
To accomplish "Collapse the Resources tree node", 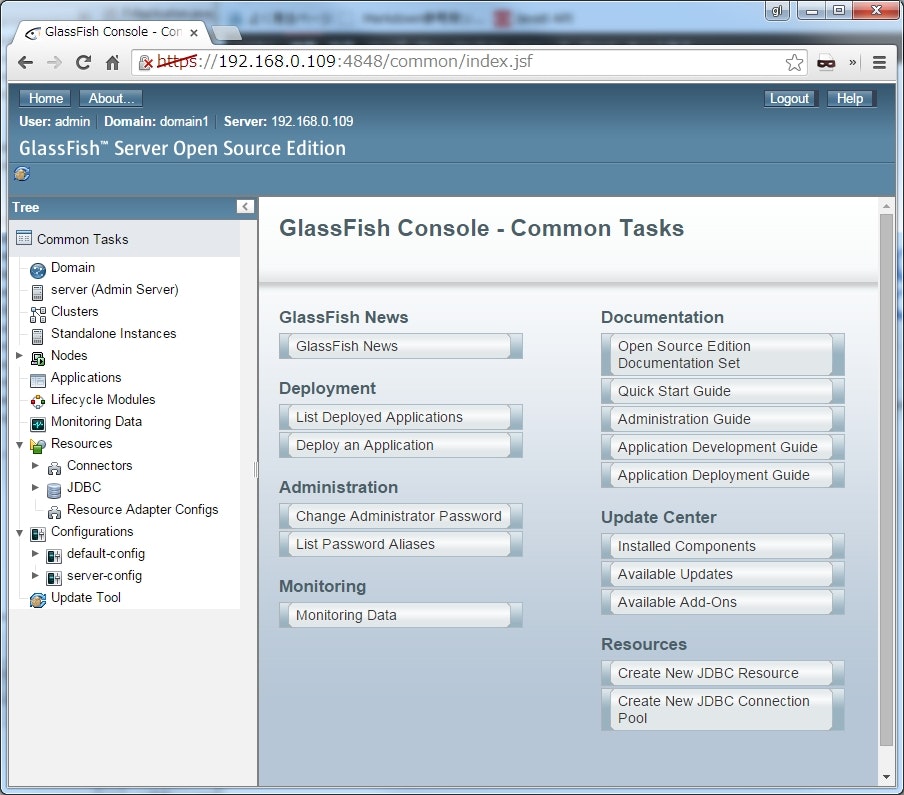I will coord(19,444).
